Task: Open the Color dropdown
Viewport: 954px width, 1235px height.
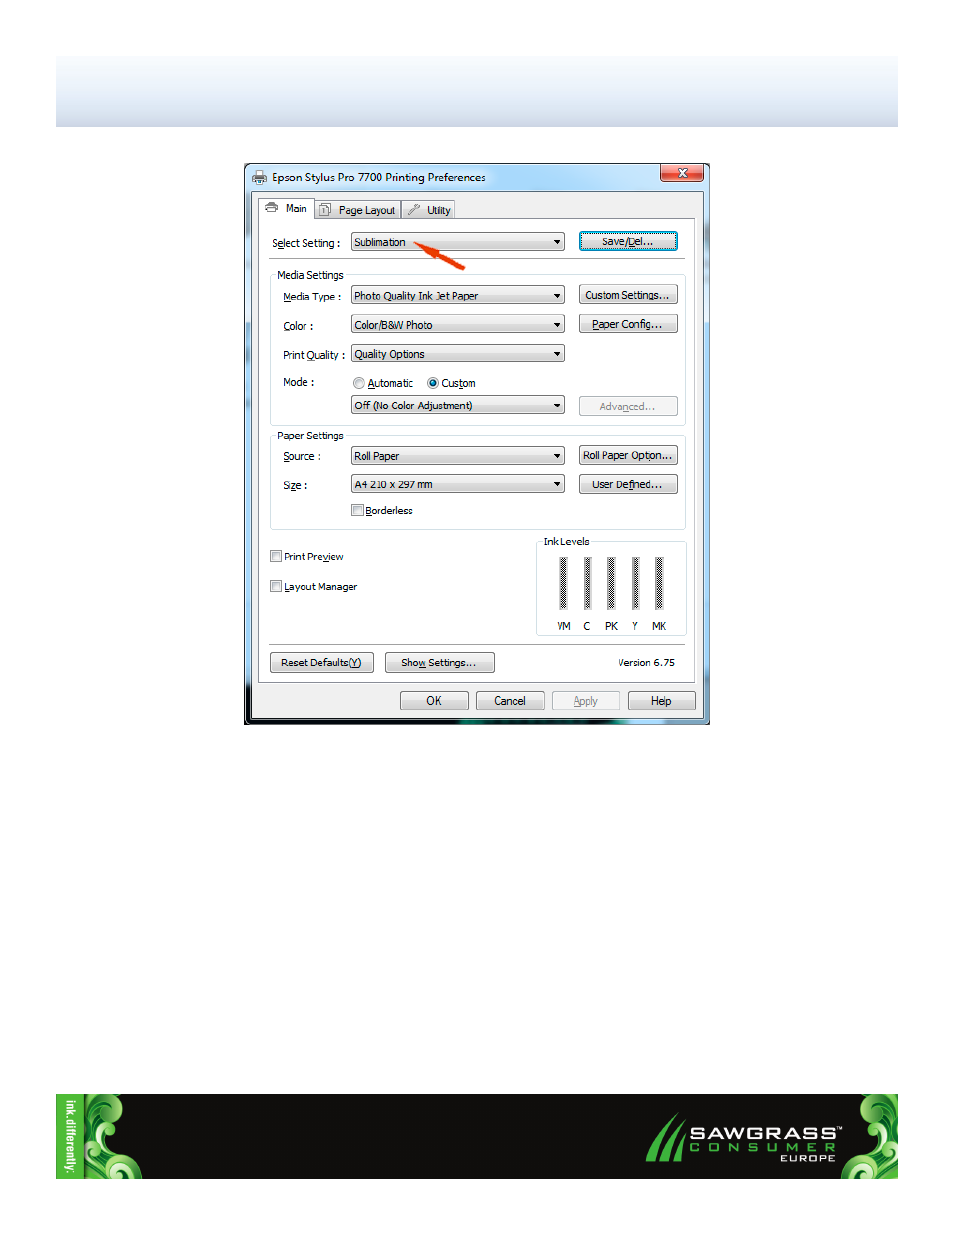Action: [x=458, y=325]
